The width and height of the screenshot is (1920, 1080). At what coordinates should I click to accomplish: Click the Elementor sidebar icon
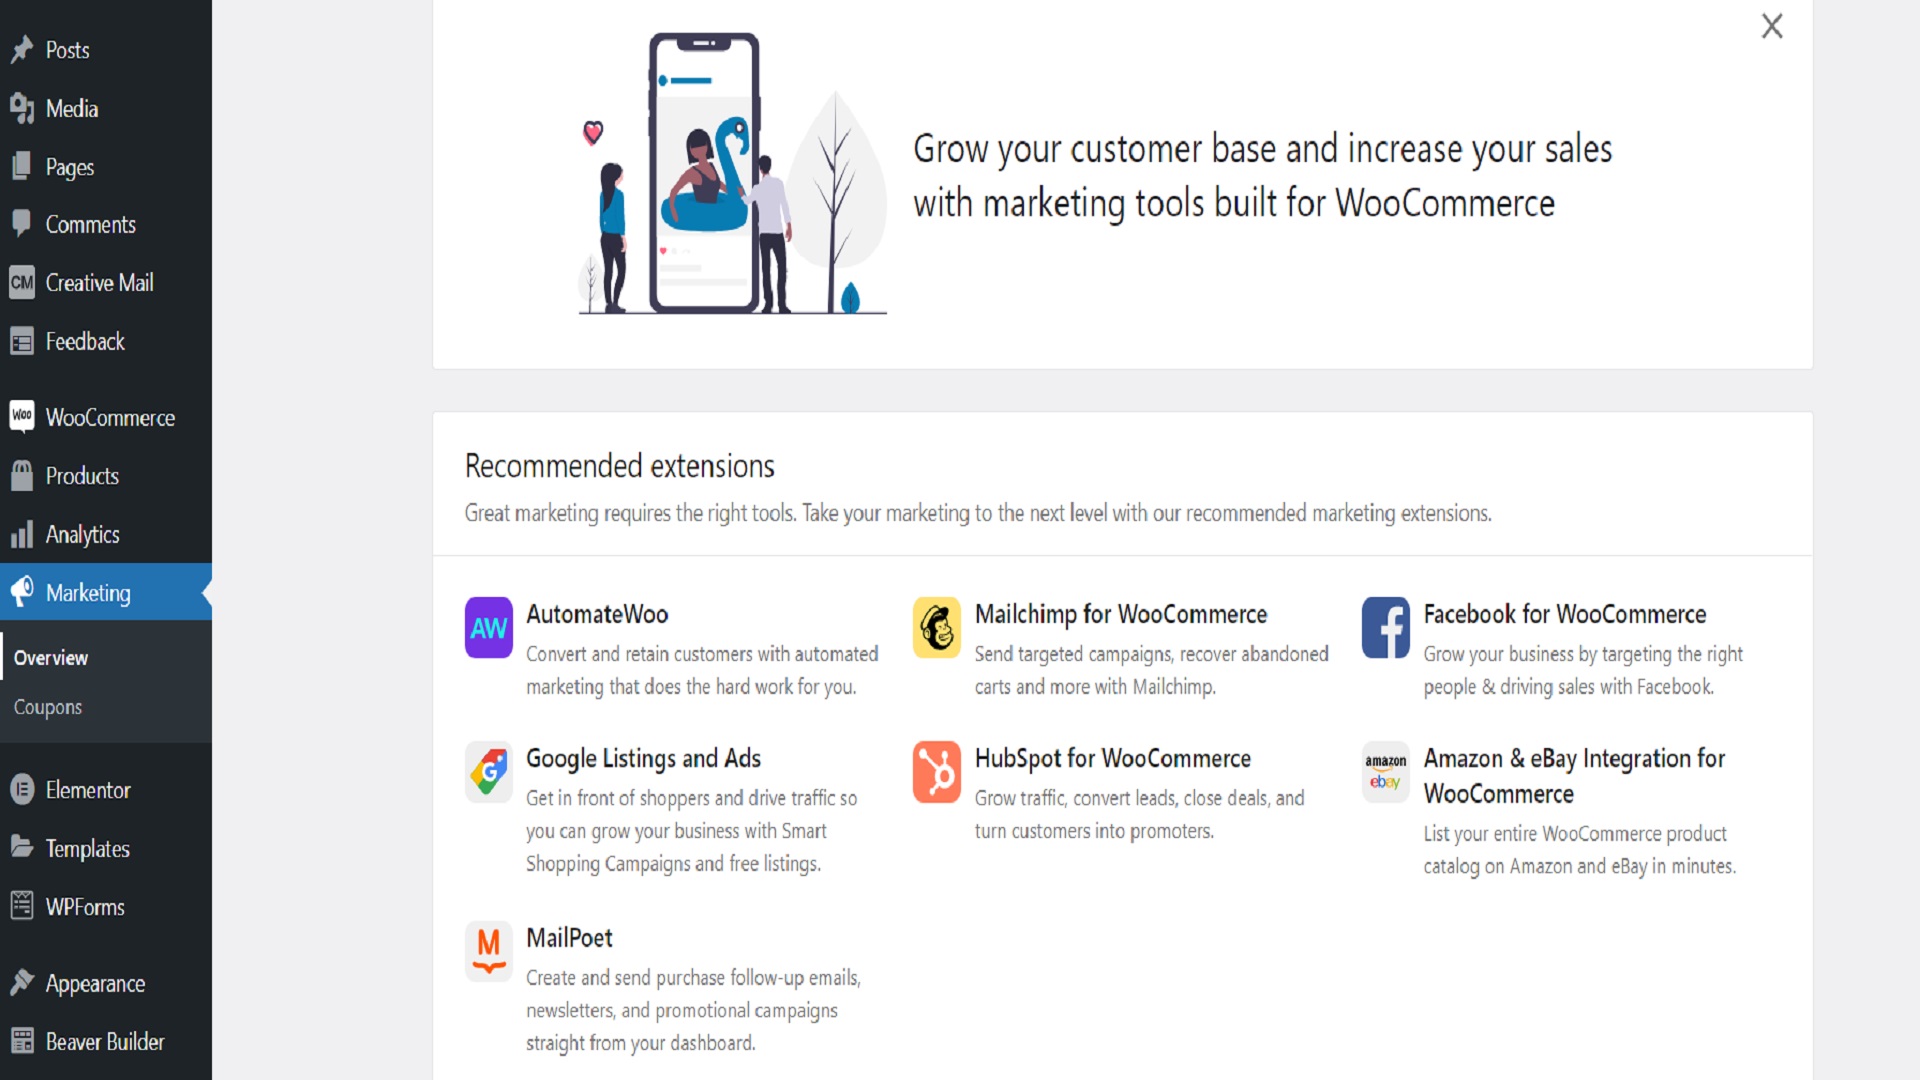[x=22, y=789]
